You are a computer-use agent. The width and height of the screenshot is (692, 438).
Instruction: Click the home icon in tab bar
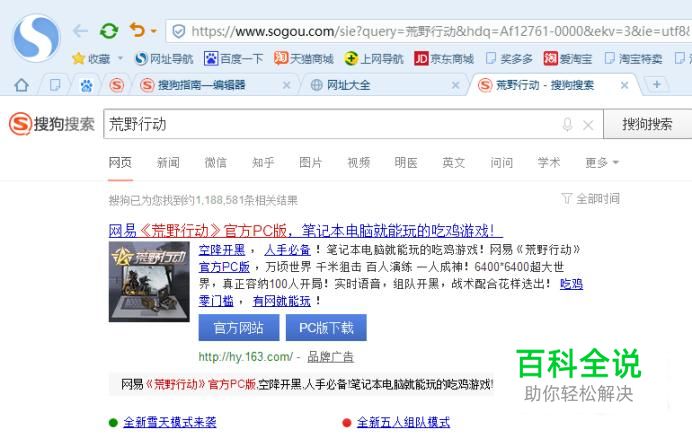pos(21,85)
